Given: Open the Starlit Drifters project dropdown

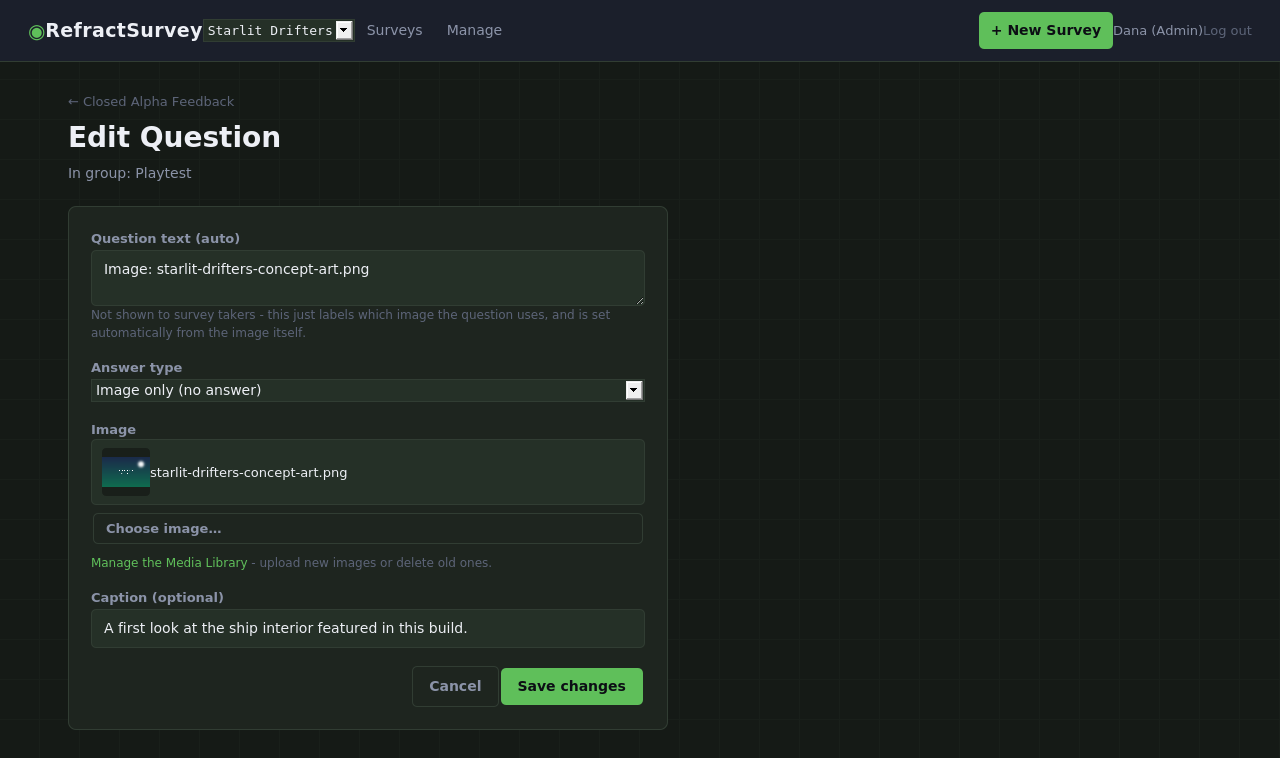Looking at the screenshot, I should pos(278,30).
